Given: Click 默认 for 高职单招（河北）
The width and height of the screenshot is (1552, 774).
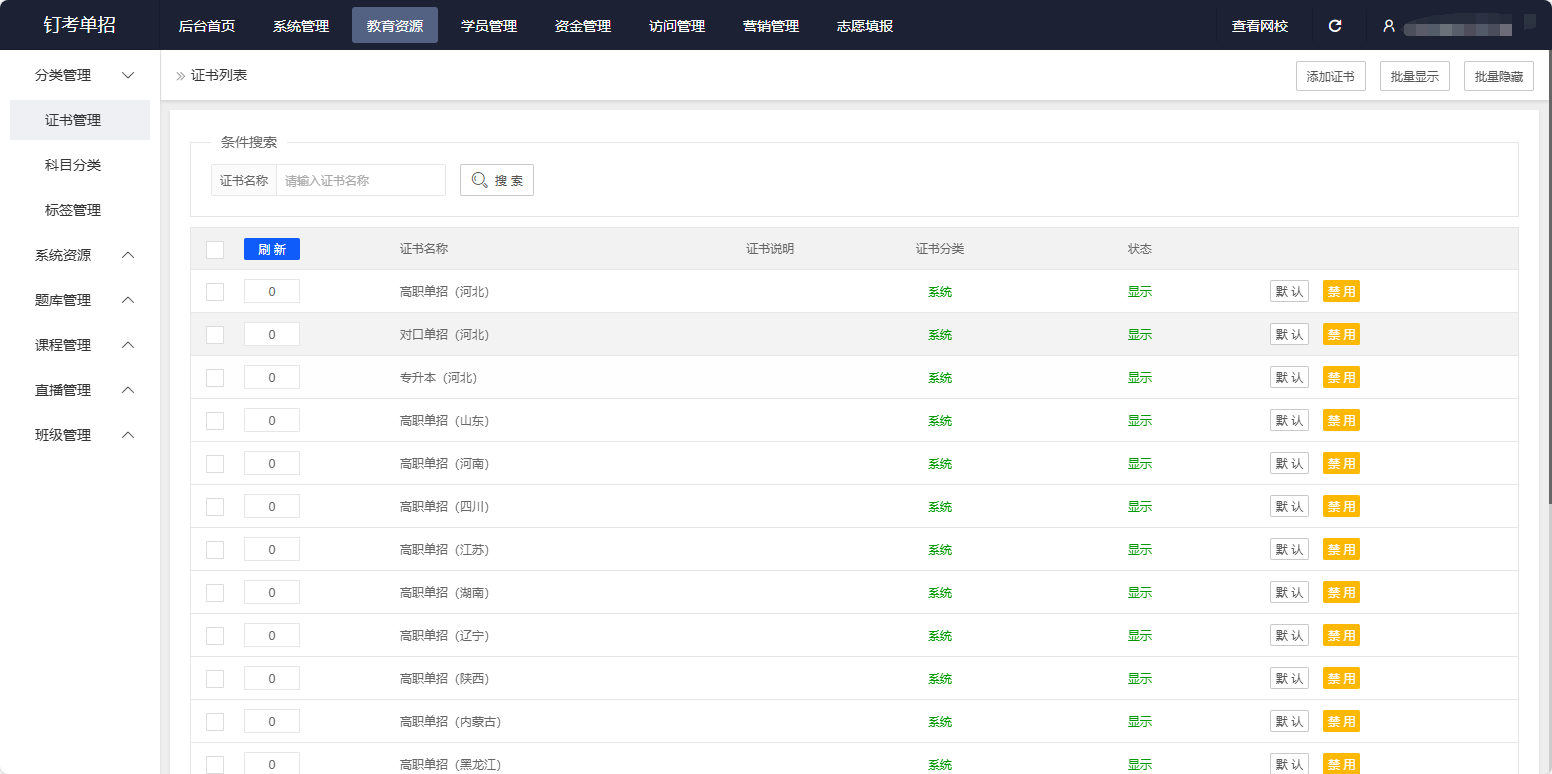Looking at the screenshot, I should tap(1289, 292).
